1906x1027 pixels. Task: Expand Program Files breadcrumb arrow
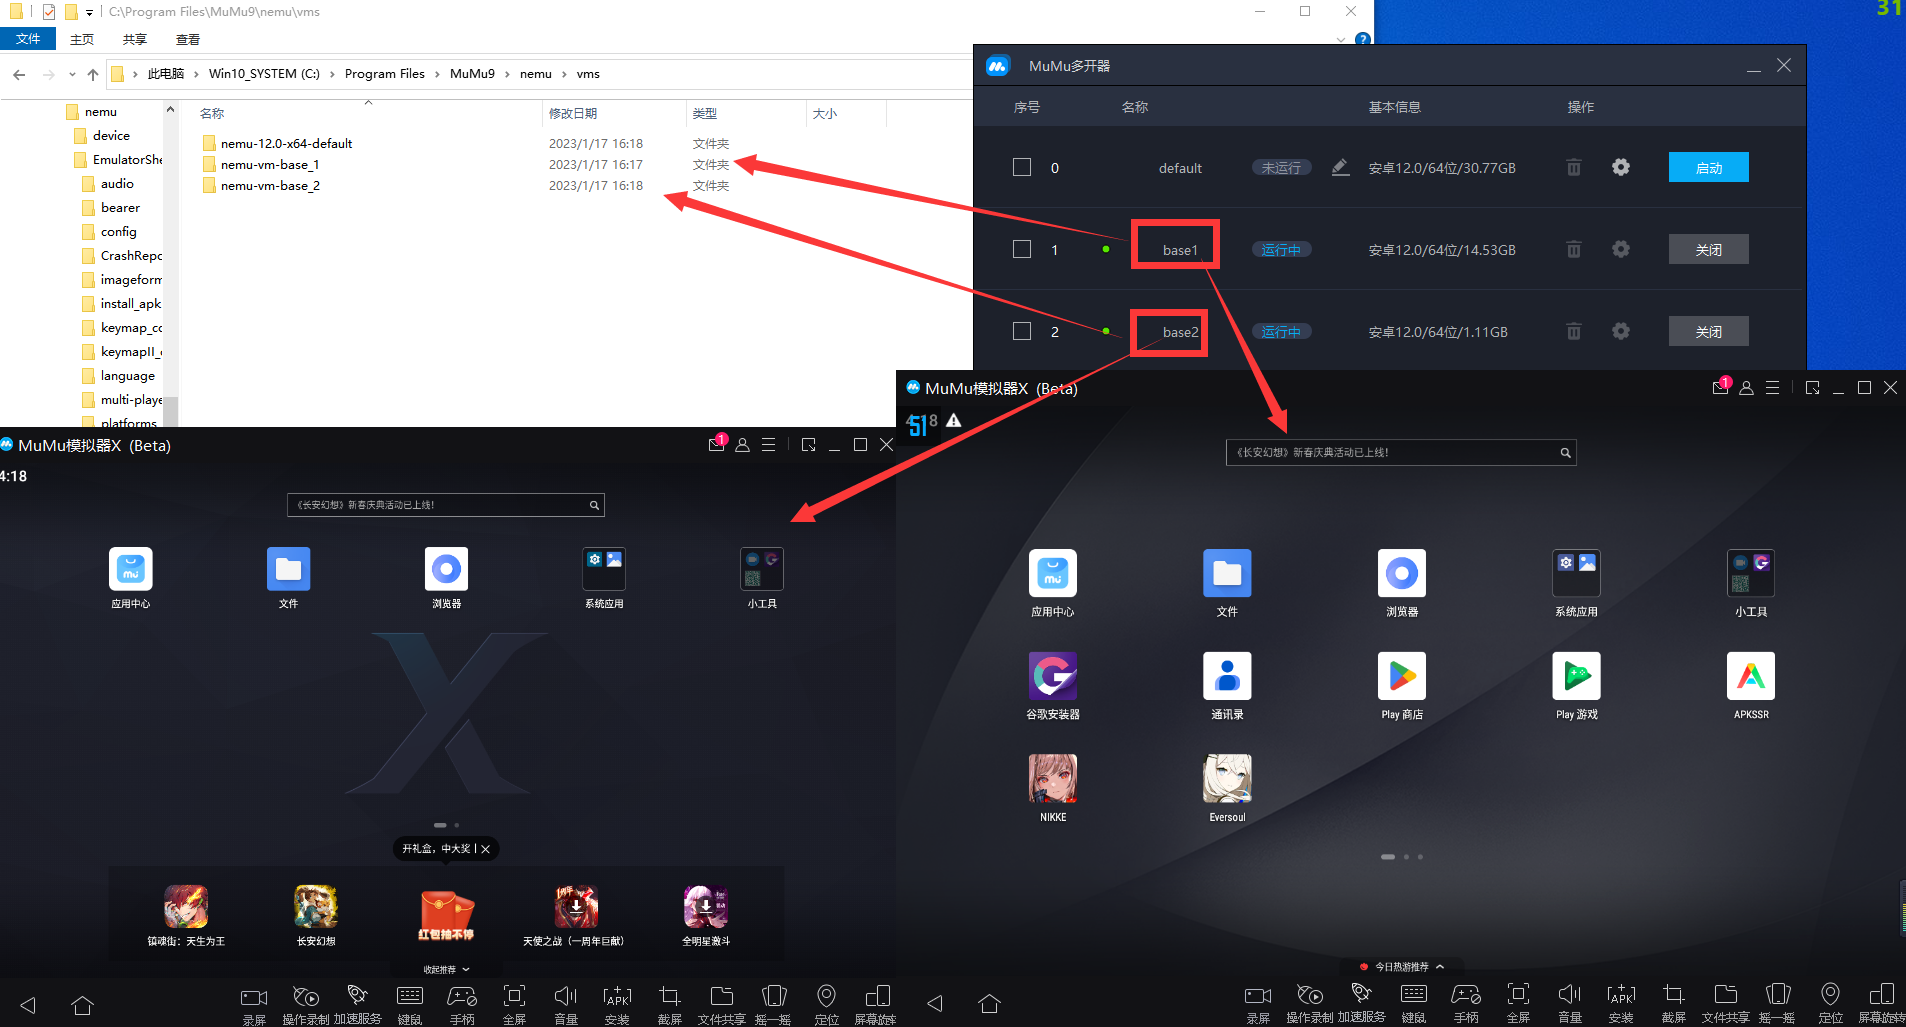(438, 74)
